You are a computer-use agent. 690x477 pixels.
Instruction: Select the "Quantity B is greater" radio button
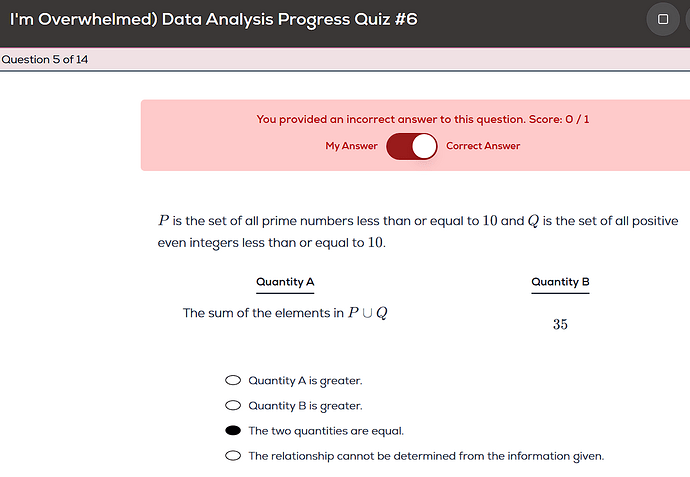coord(233,406)
